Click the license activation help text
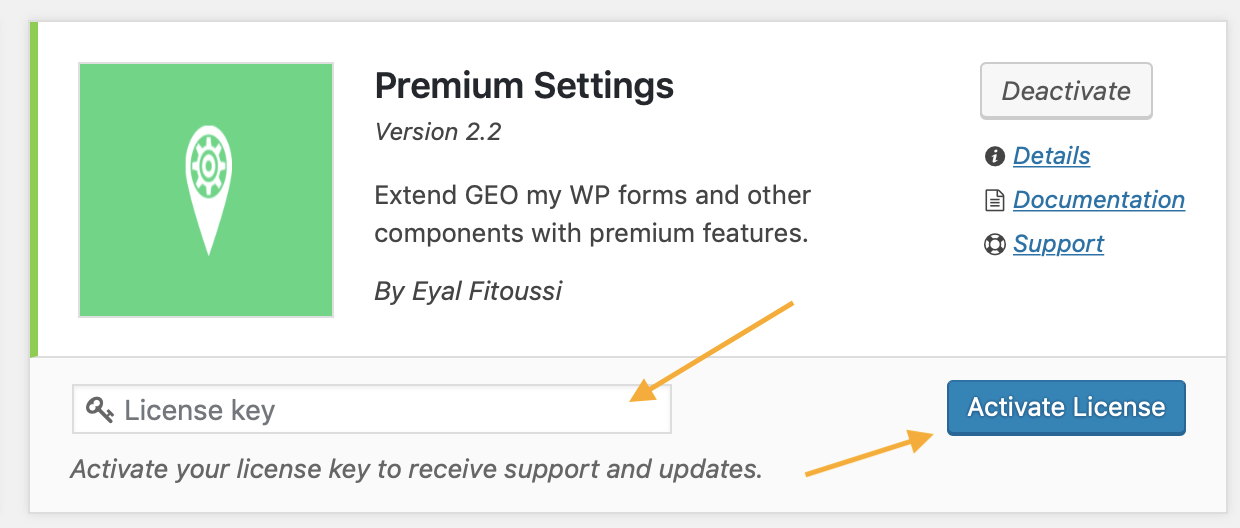 [416, 468]
